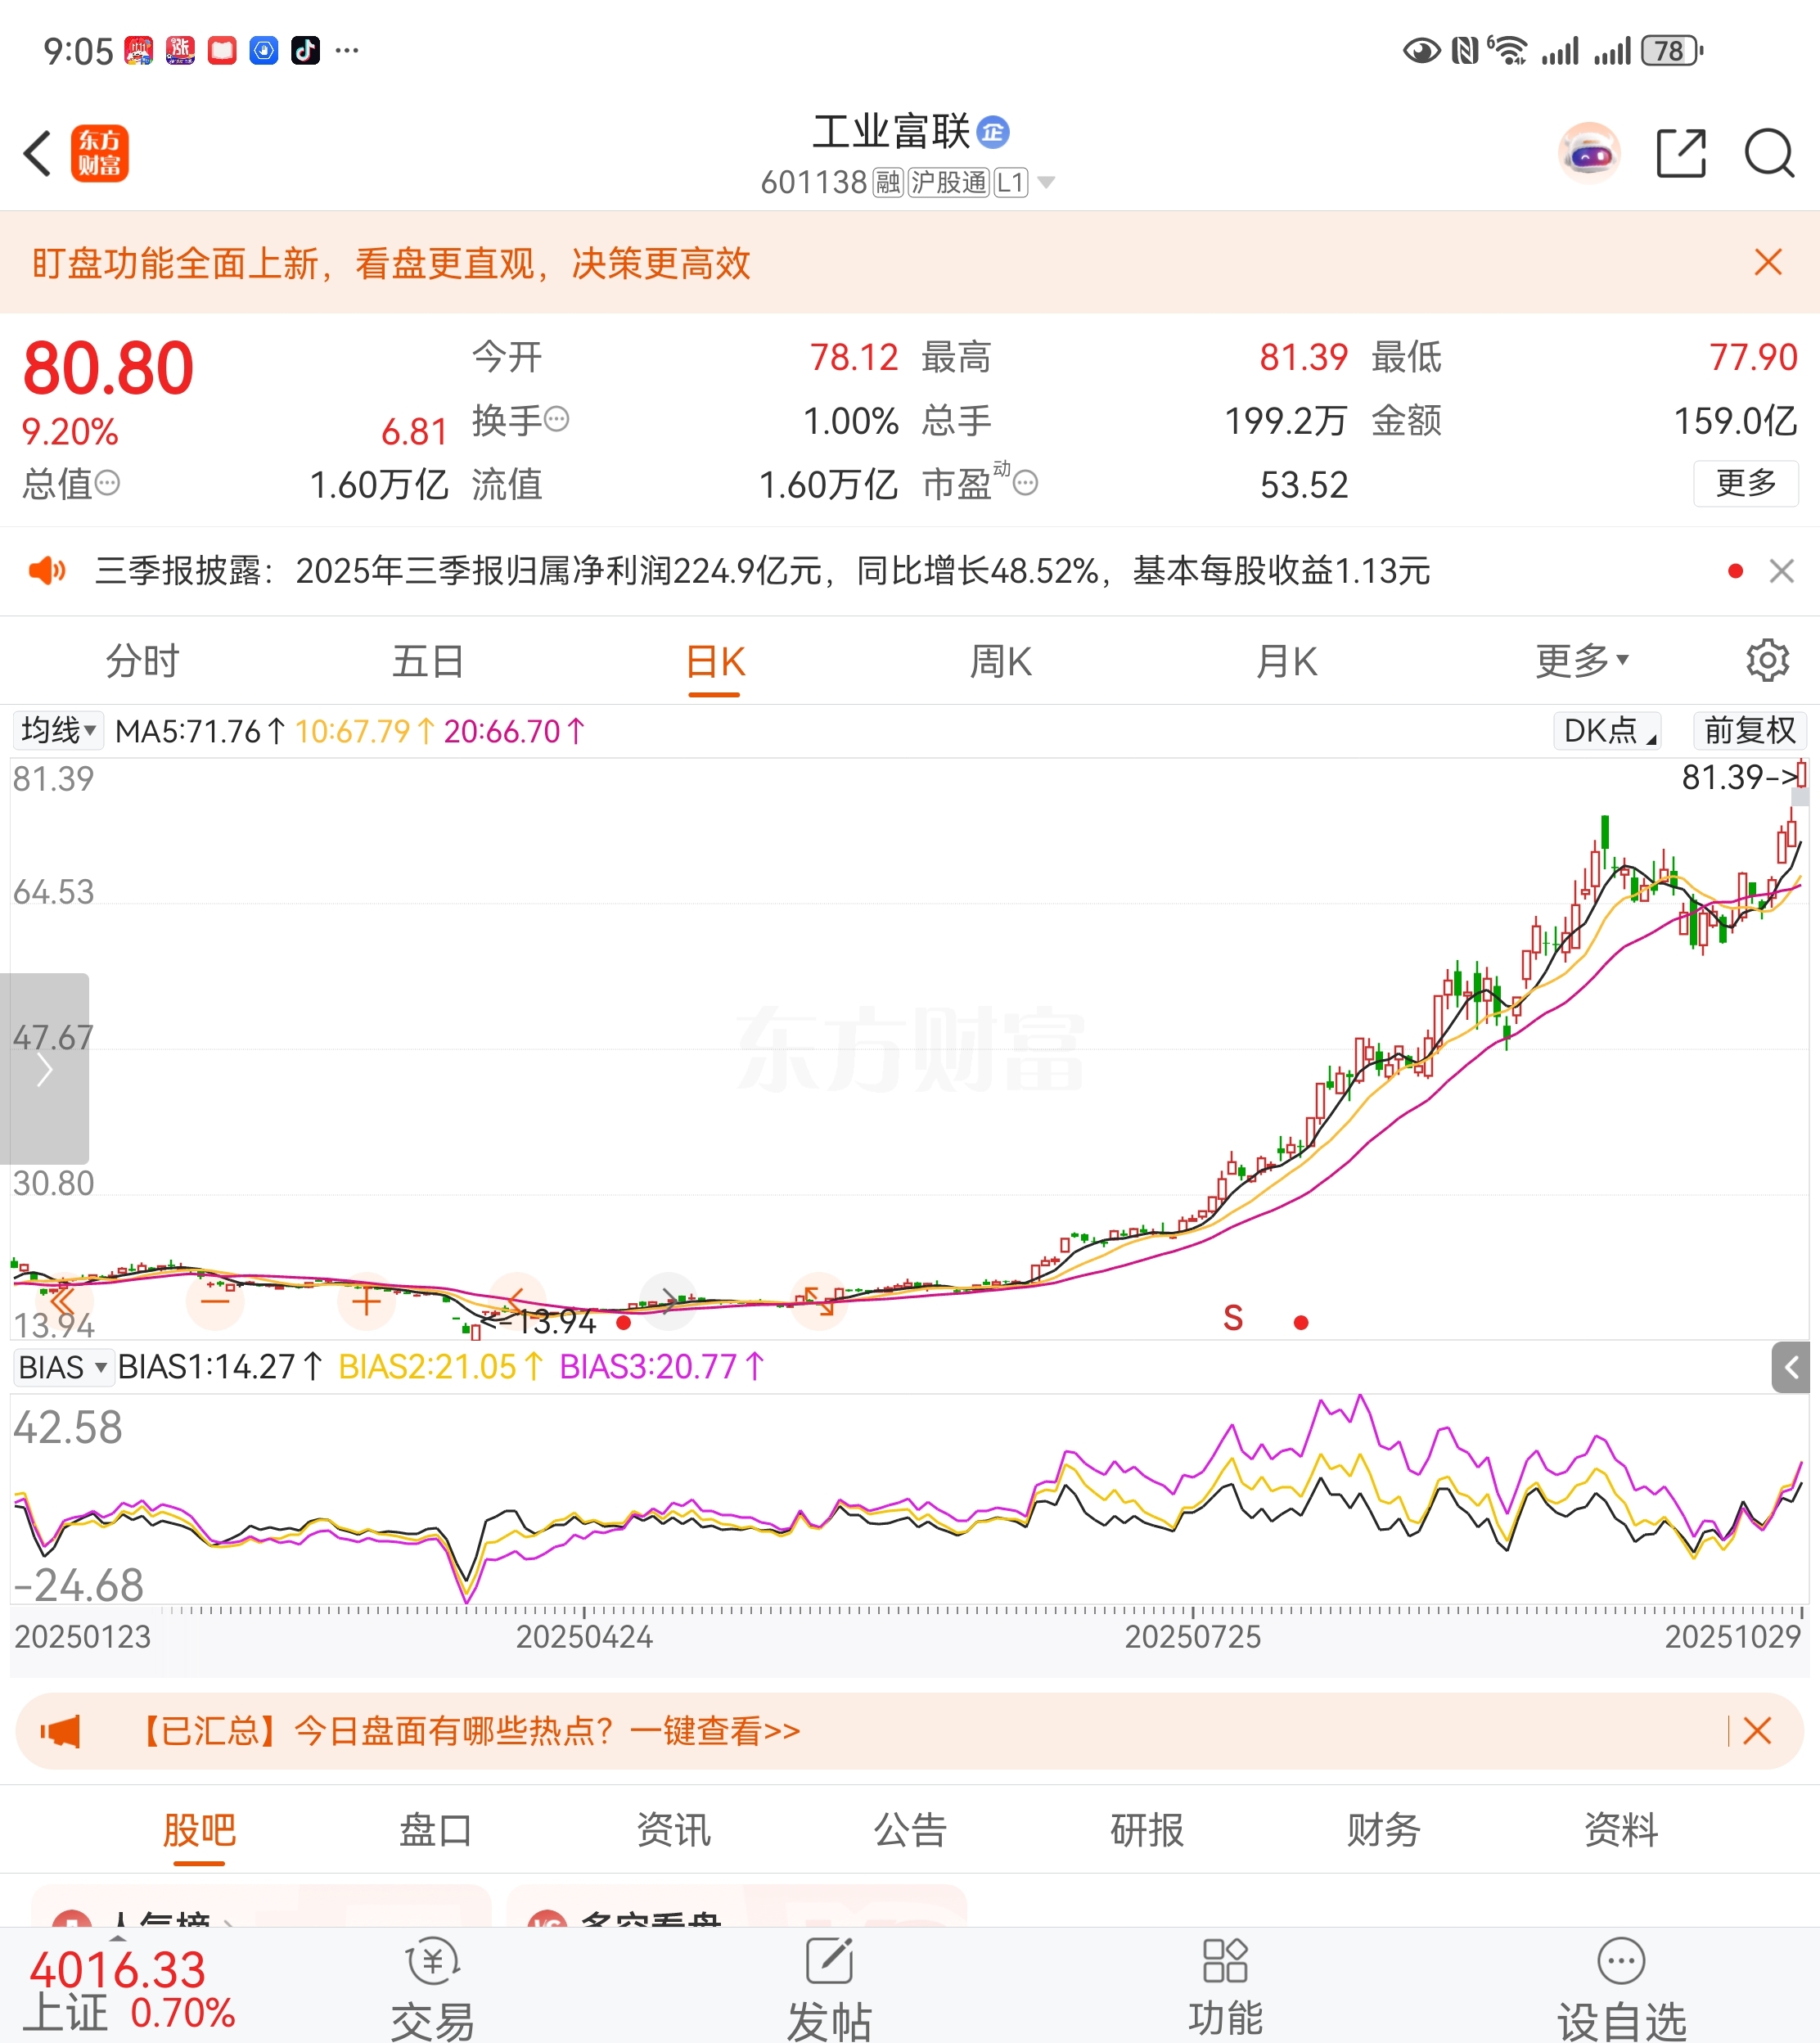Open the share icon
1820x2043 pixels.
[x=1680, y=154]
